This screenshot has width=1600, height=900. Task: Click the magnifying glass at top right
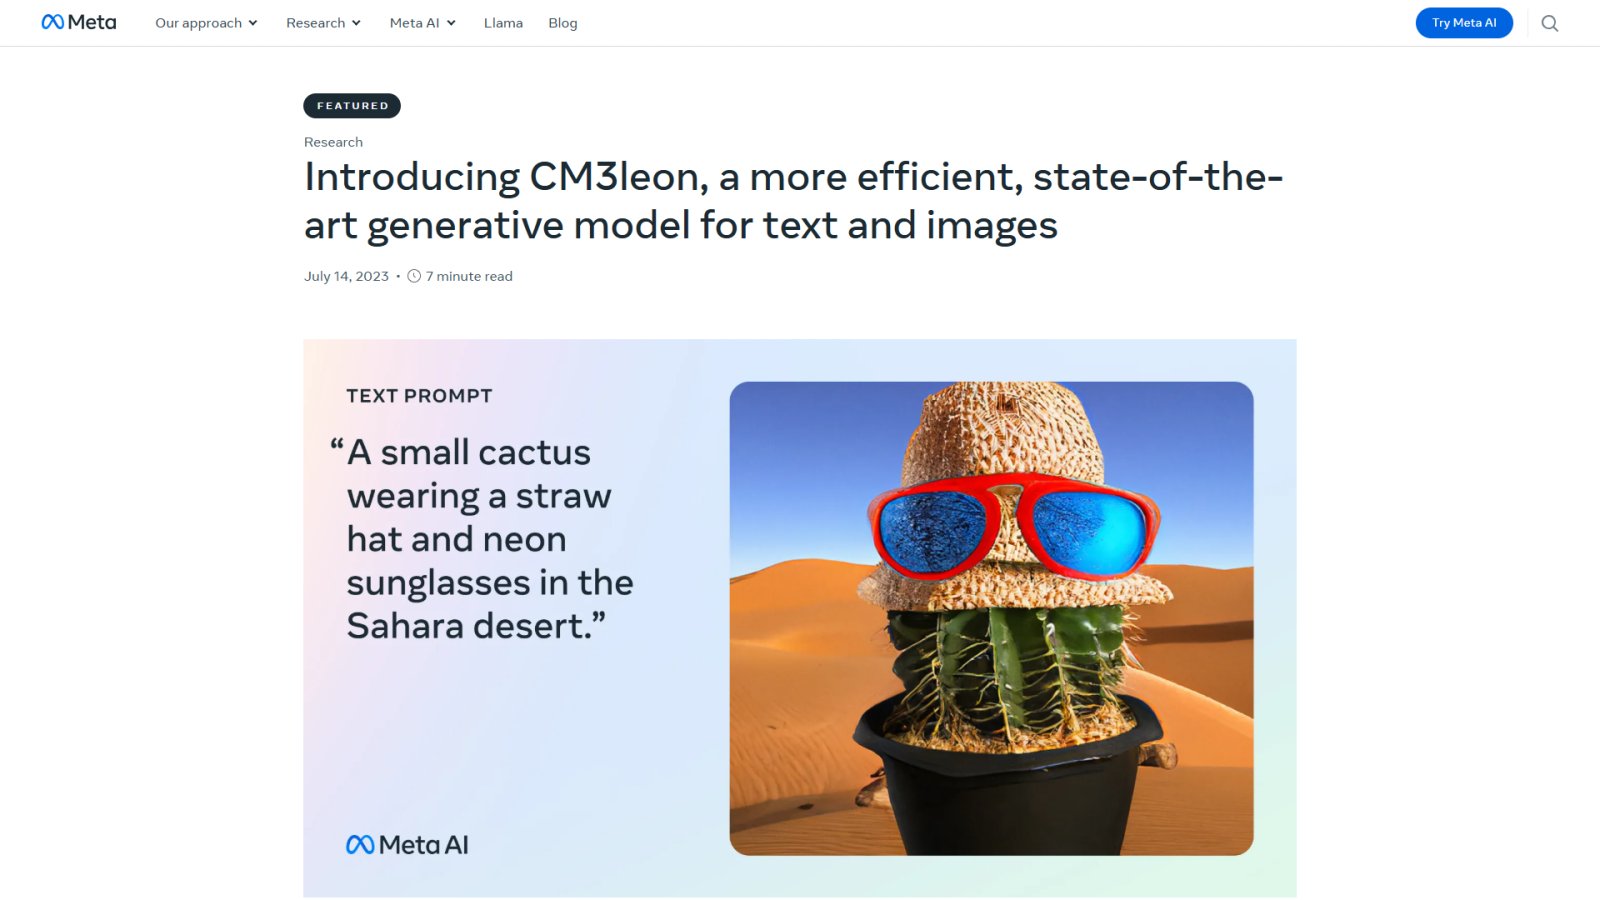pos(1550,23)
